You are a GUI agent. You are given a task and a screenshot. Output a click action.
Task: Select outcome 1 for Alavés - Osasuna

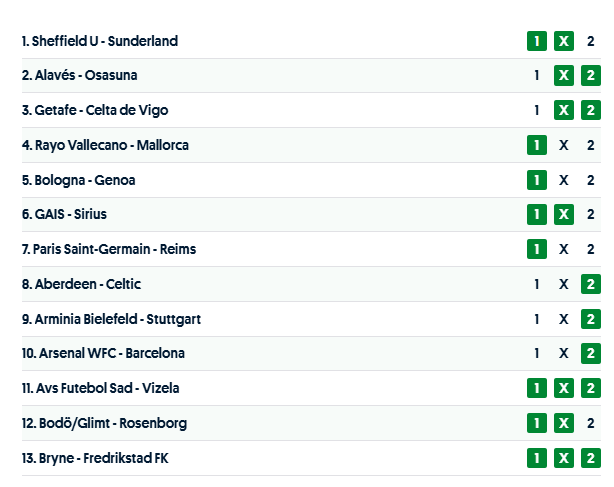(x=537, y=76)
